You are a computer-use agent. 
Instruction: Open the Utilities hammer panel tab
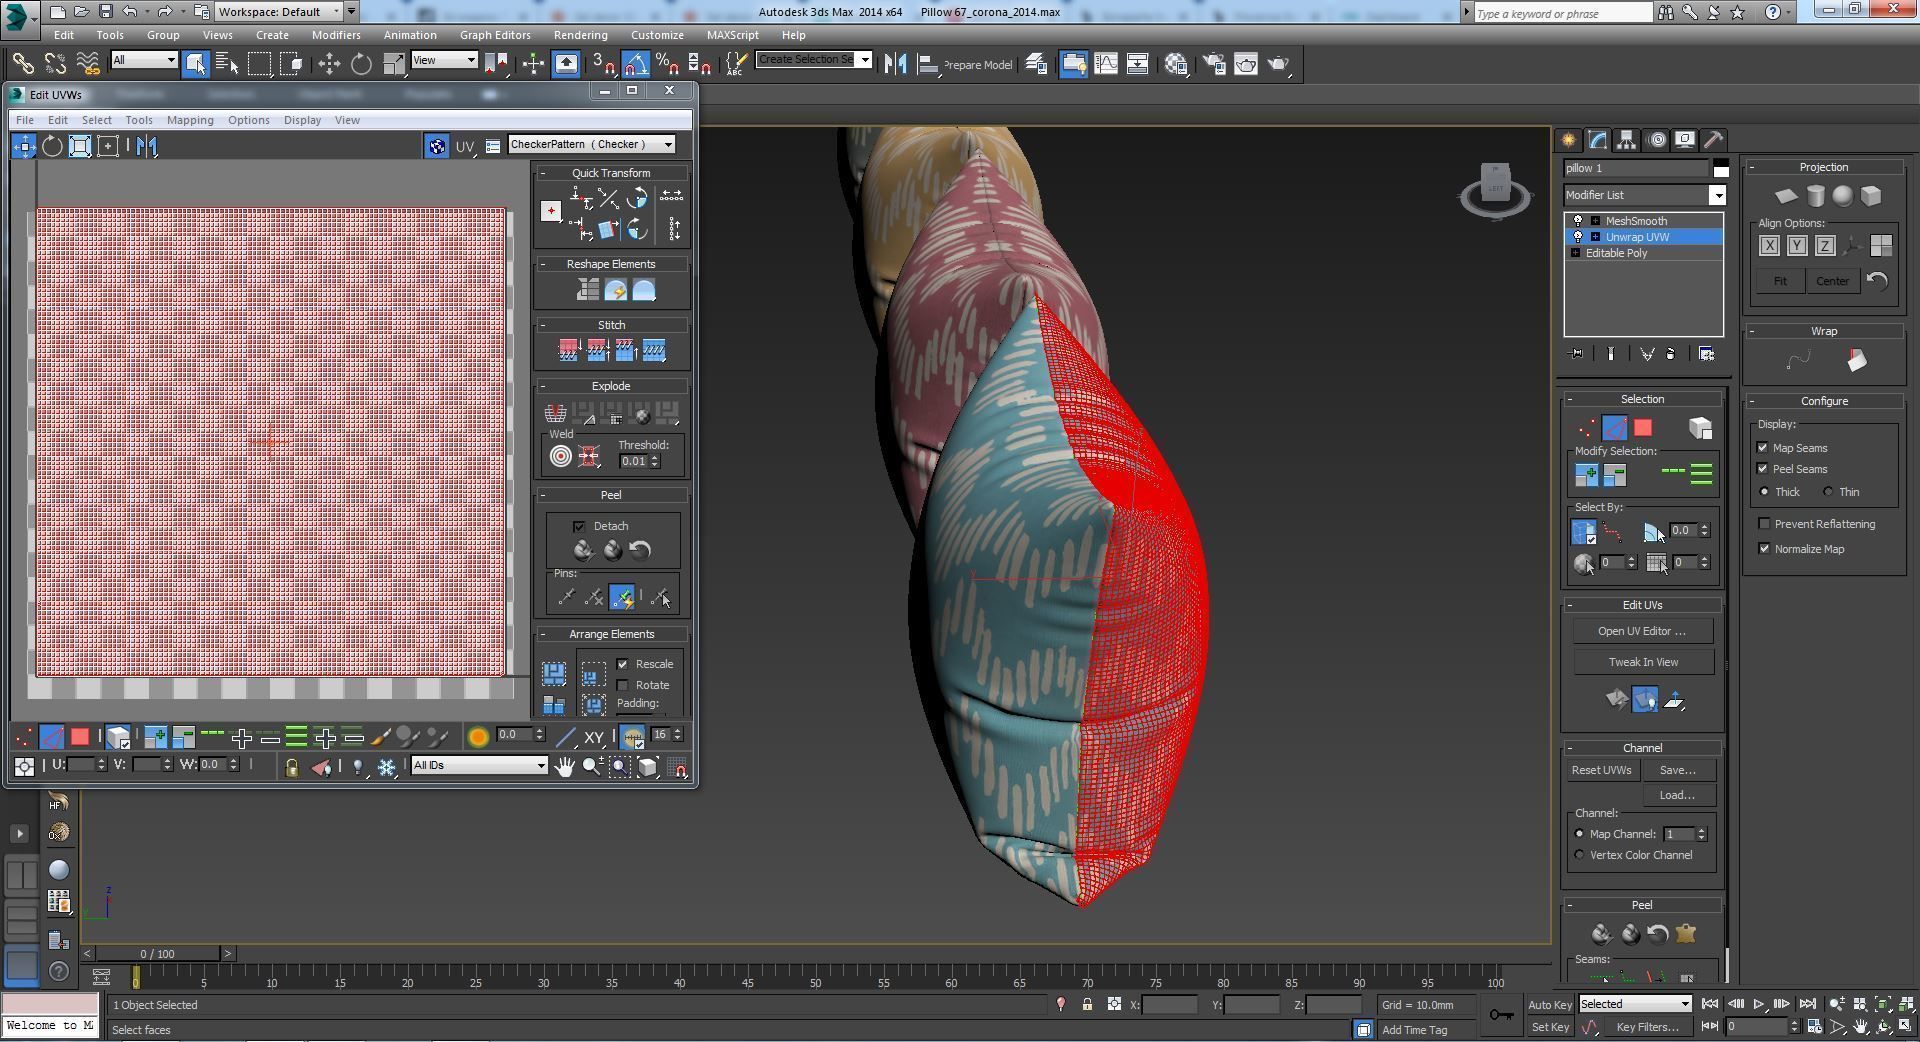click(x=1713, y=140)
